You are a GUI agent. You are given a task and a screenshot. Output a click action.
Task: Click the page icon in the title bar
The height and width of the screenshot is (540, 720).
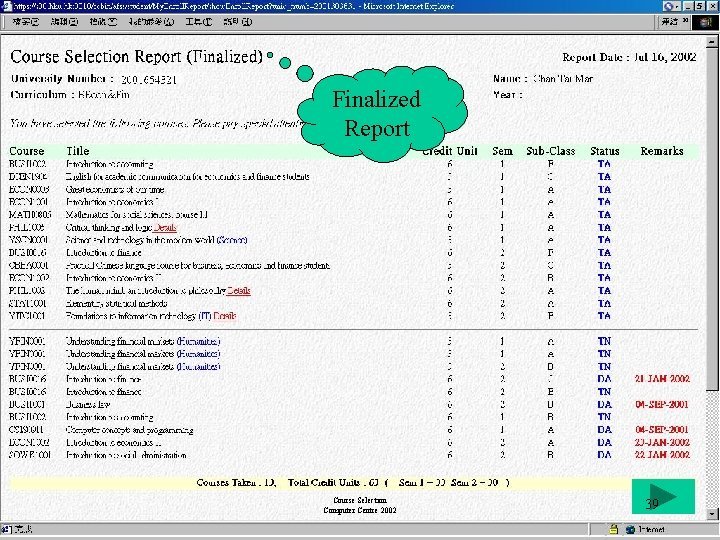tap(7, 6)
